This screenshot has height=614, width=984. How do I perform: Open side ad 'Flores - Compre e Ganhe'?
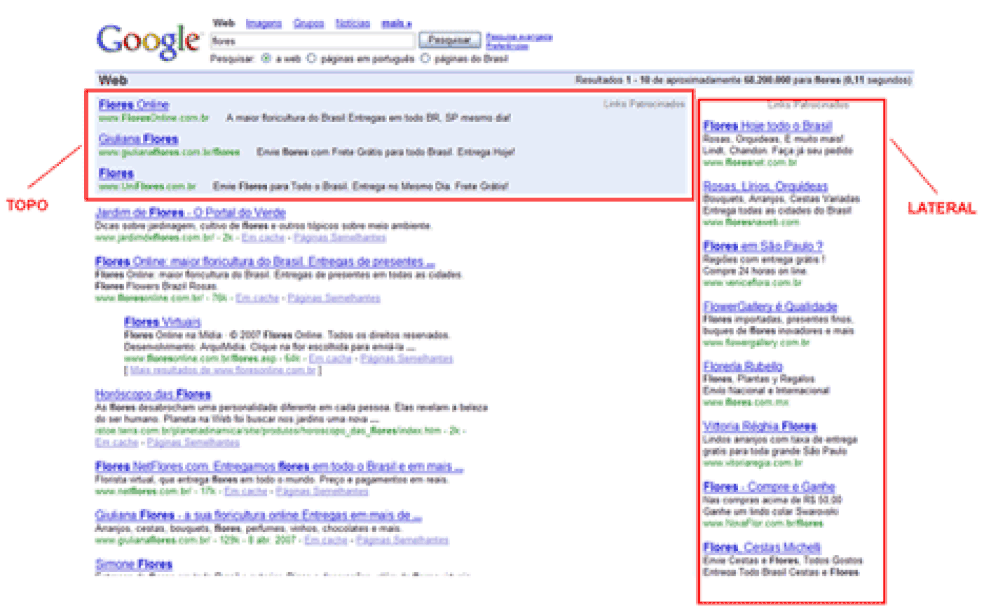(x=769, y=487)
